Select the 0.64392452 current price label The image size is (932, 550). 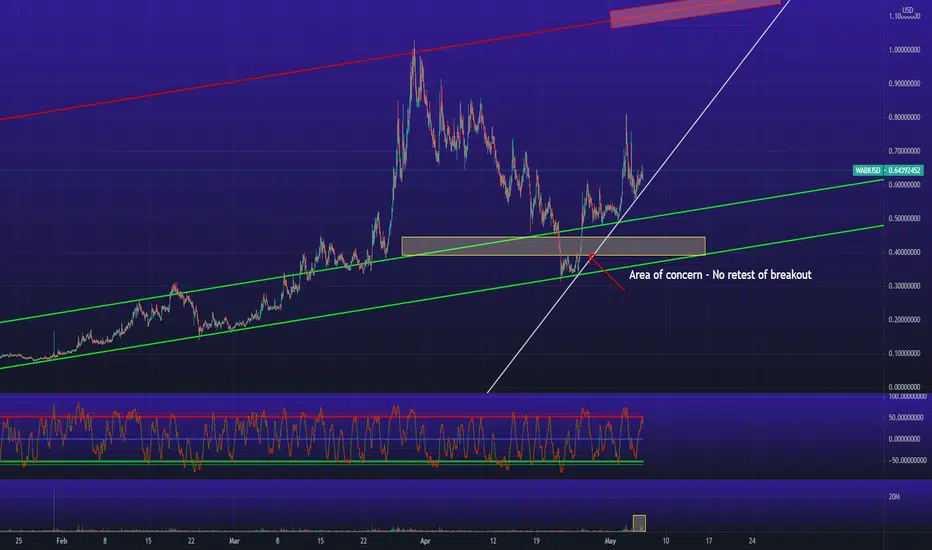(x=905, y=171)
